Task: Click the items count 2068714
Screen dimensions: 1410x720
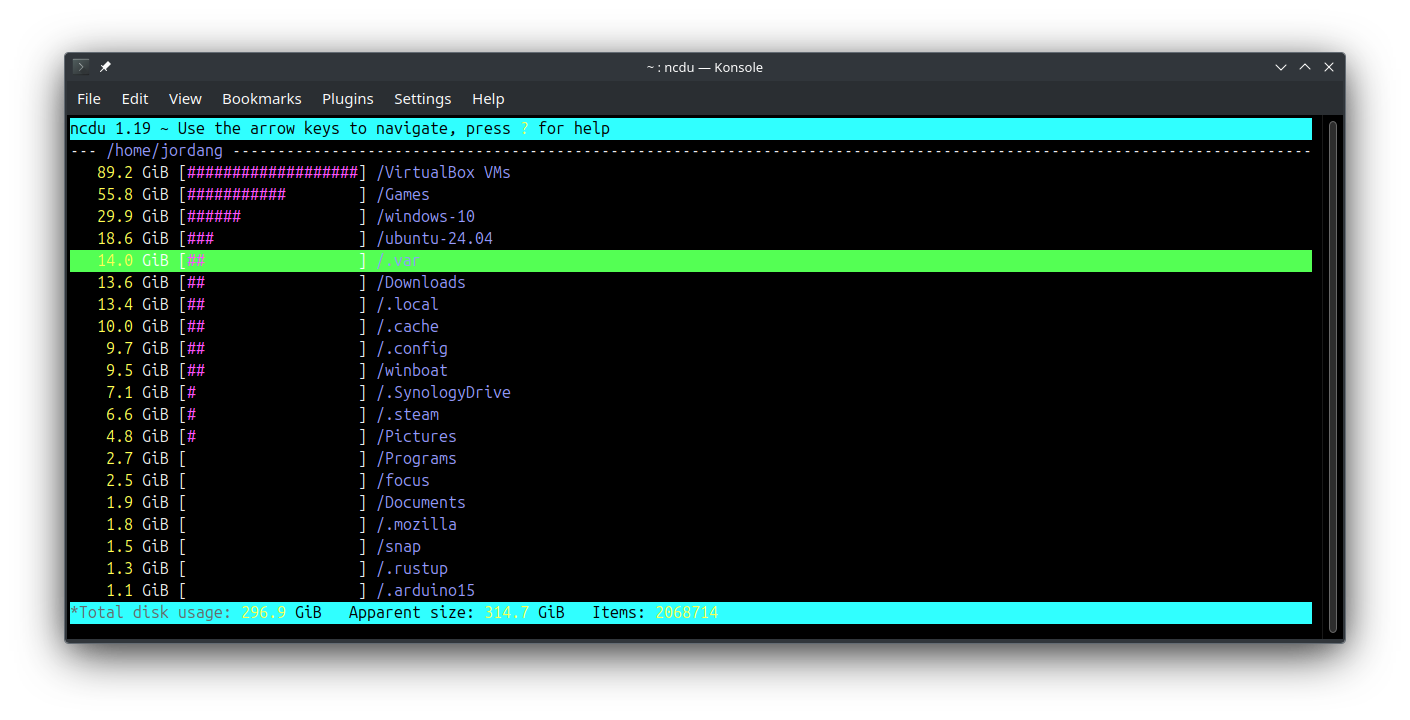Action: pyautogui.click(x=687, y=612)
